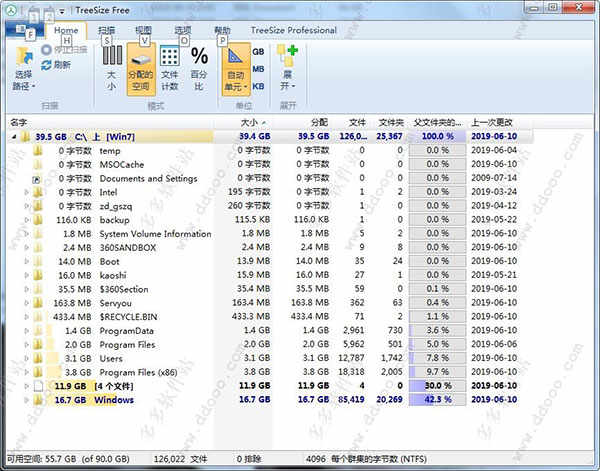
Task: Click the C:\ root drive folder icon
Action: tap(25, 137)
